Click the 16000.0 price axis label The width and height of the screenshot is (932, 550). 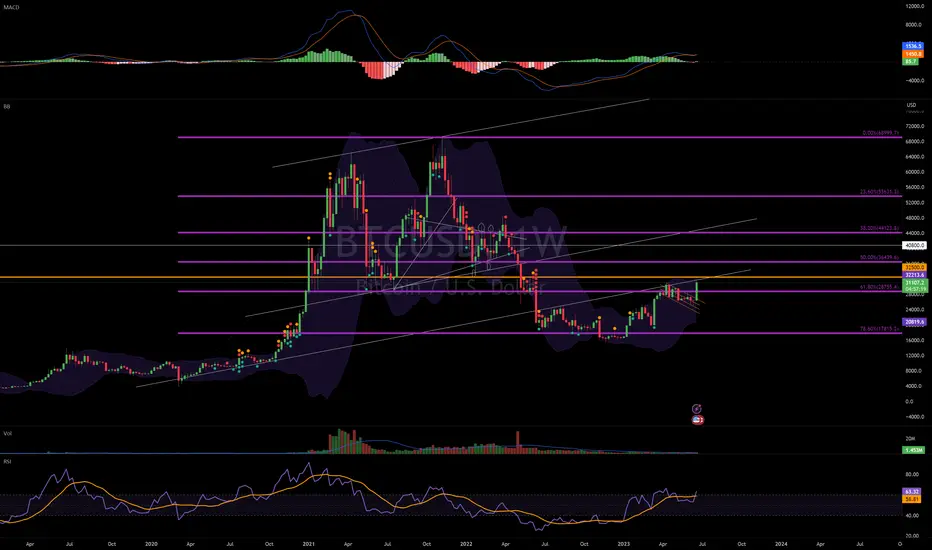(x=915, y=340)
